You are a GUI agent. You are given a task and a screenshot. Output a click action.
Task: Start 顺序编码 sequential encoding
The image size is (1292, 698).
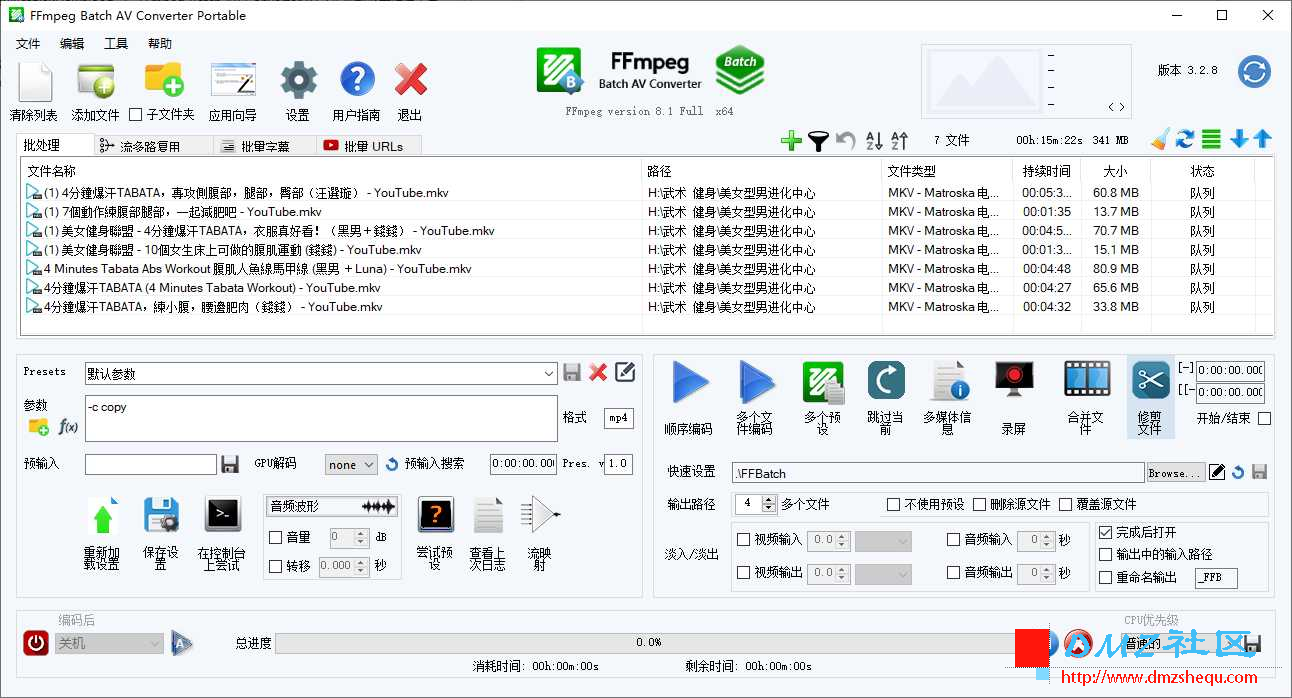tap(688, 384)
